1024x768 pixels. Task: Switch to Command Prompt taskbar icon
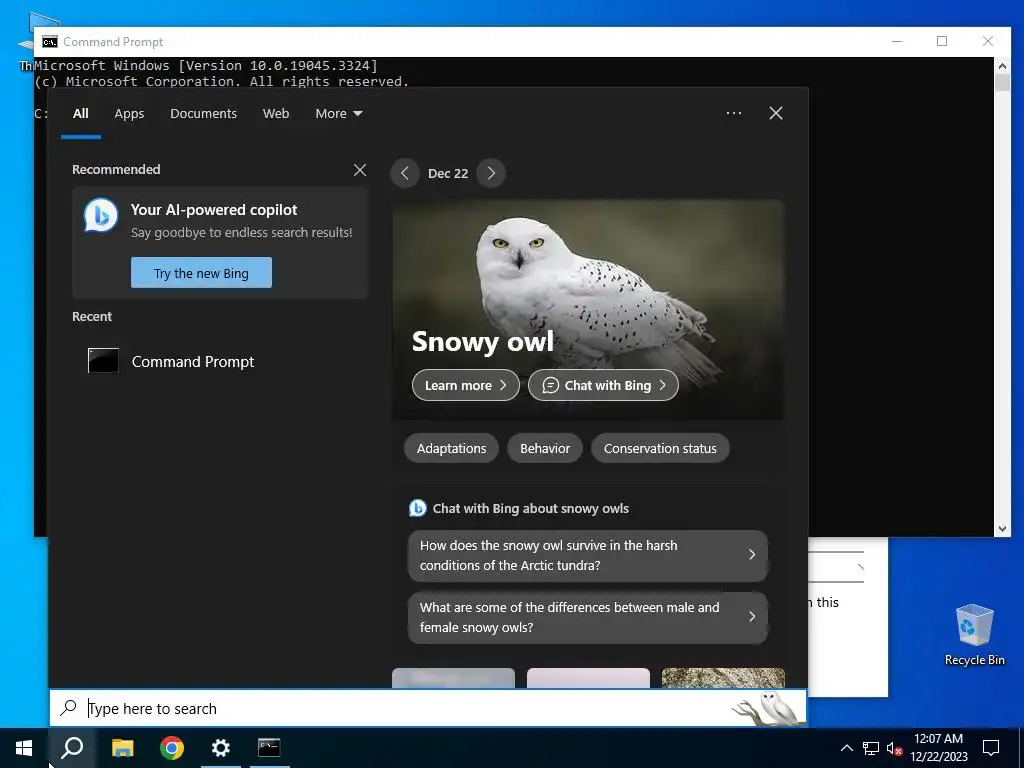(269, 747)
